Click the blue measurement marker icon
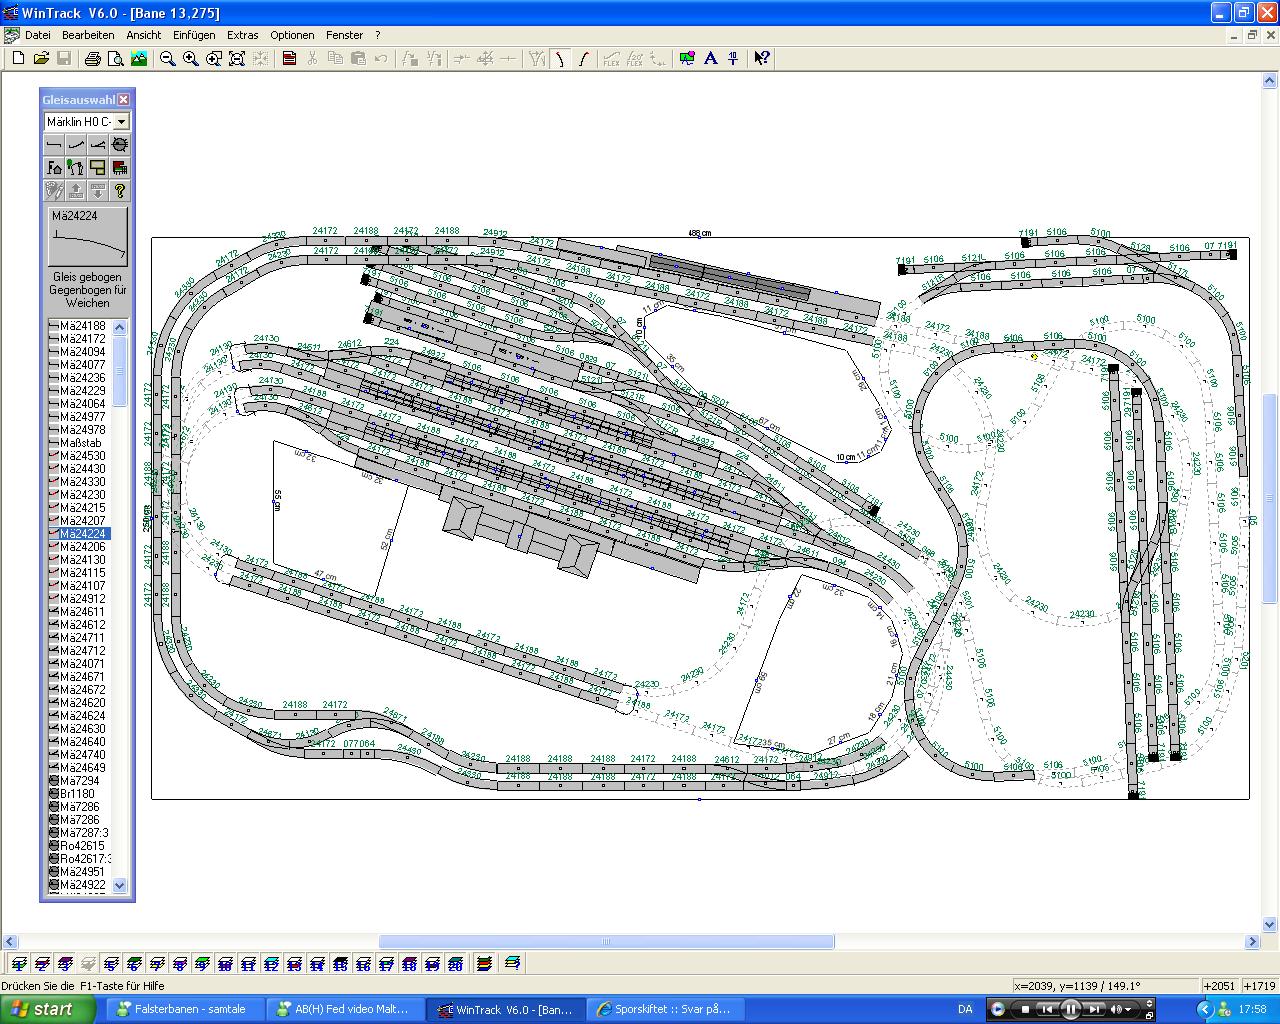The width and height of the screenshot is (1280, 1024). [733, 59]
